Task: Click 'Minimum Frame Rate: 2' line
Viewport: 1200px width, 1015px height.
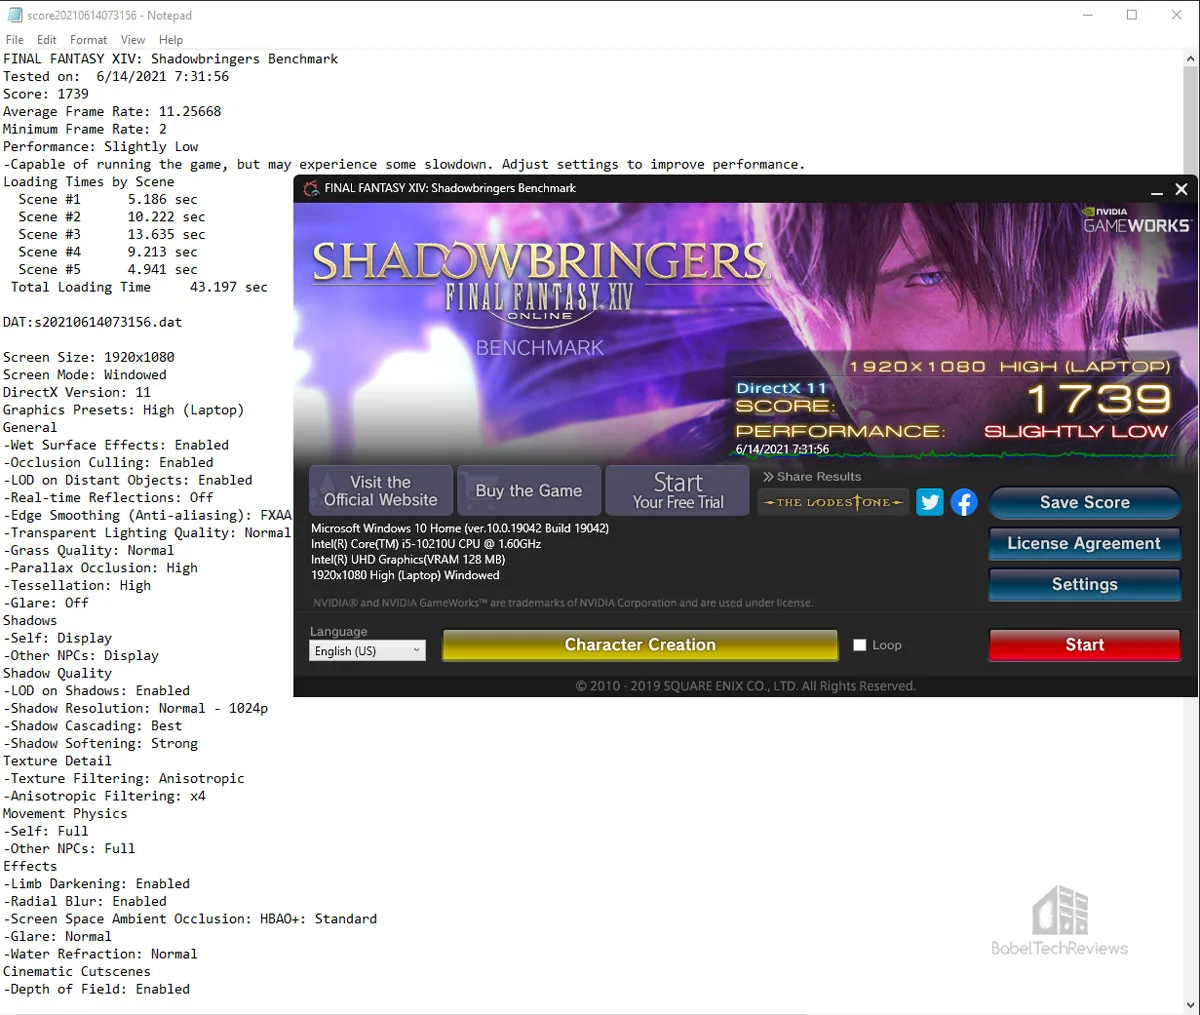Action: (x=85, y=129)
